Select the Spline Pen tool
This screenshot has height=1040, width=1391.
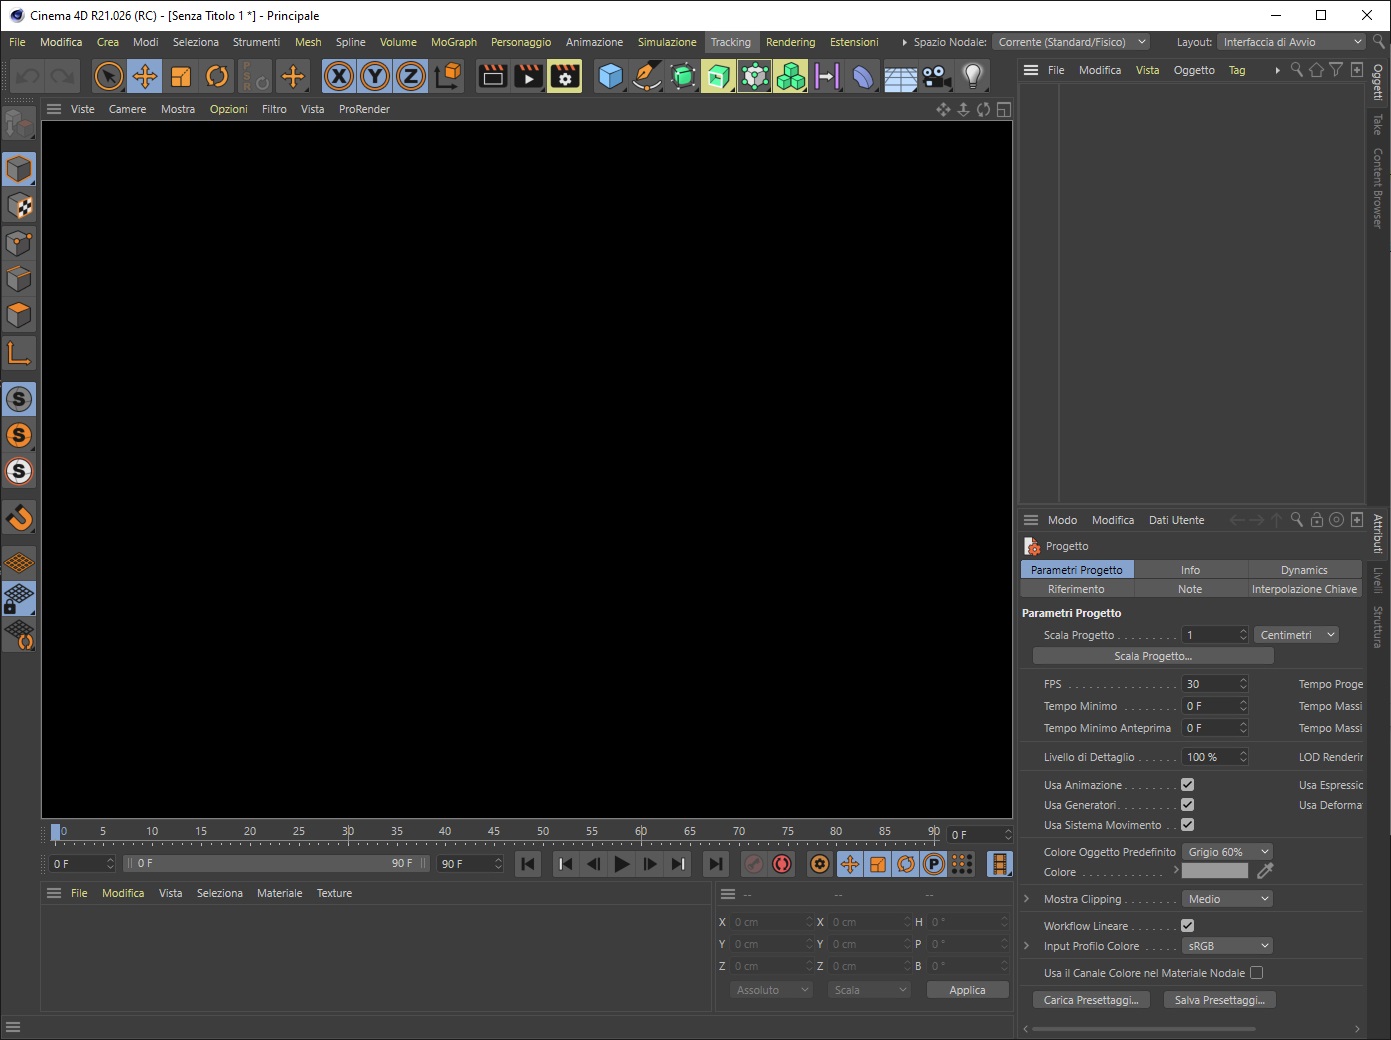647,76
